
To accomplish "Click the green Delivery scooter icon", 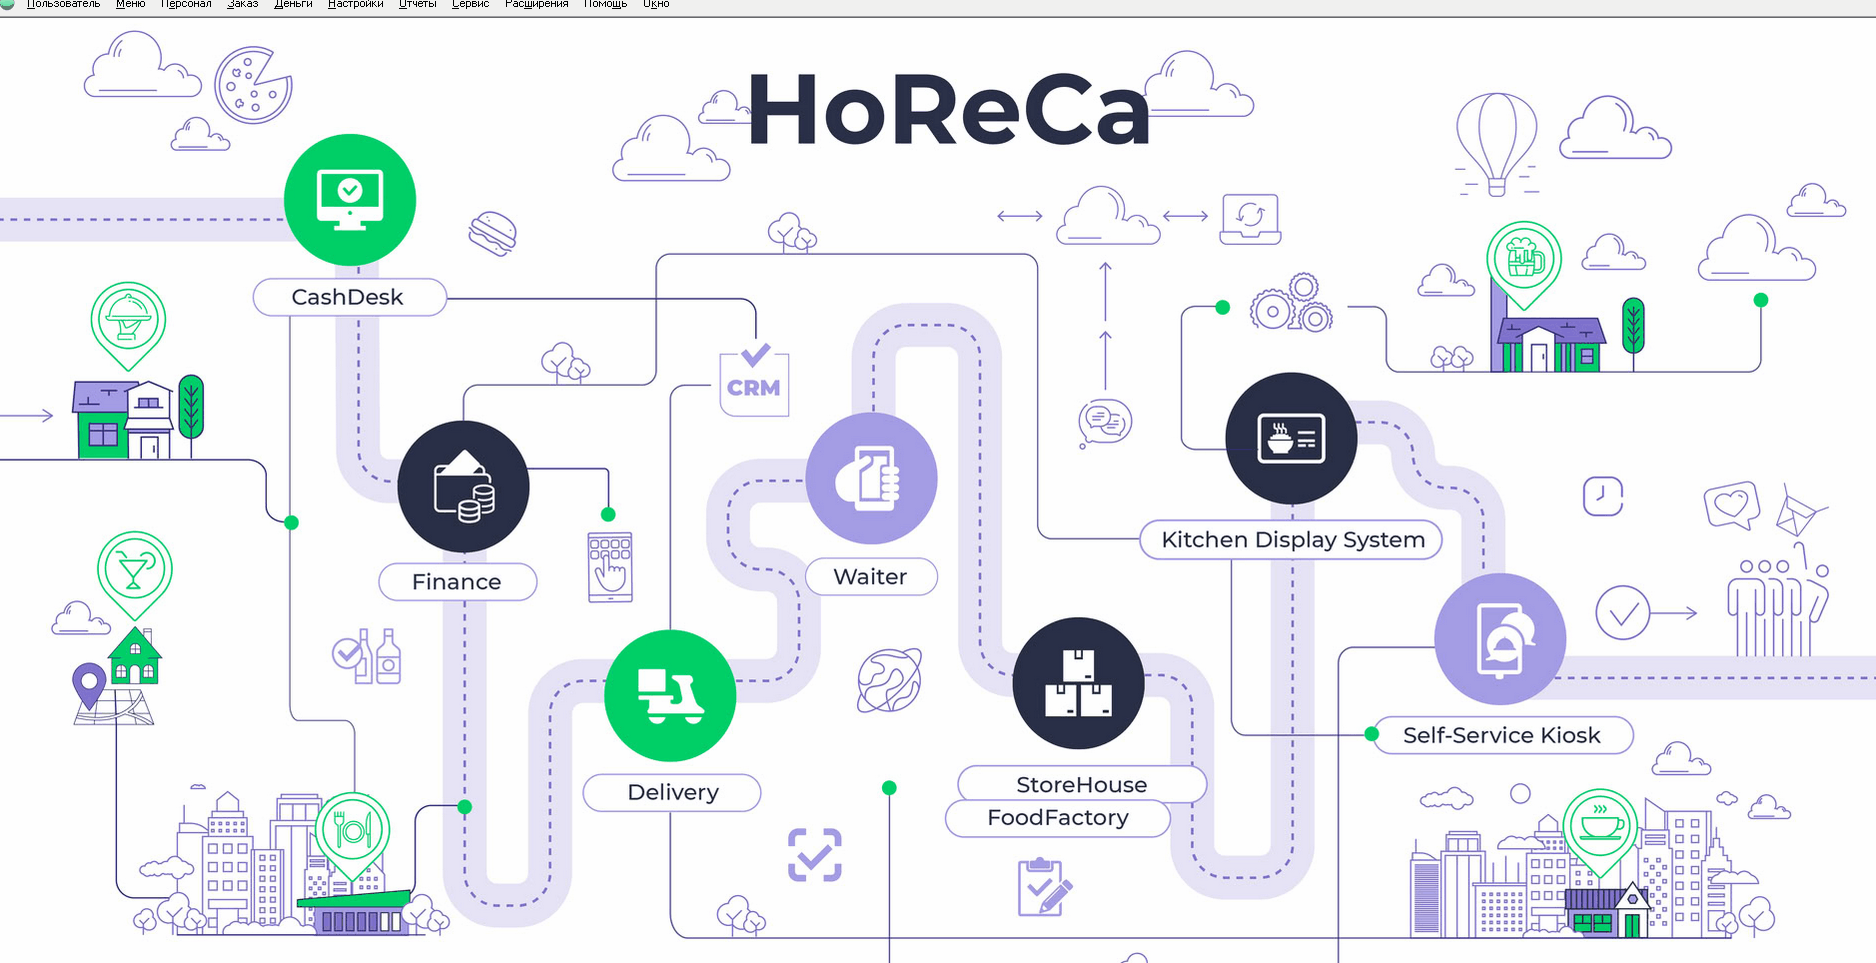I will tap(670, 696).
